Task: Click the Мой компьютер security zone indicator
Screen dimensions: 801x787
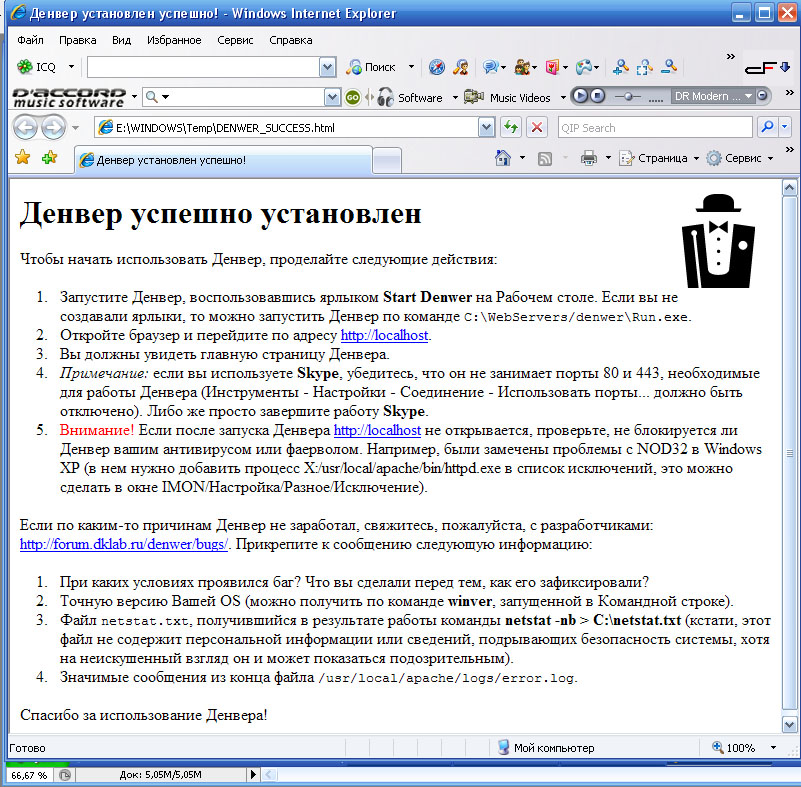Action: click(x=546, y=748)
